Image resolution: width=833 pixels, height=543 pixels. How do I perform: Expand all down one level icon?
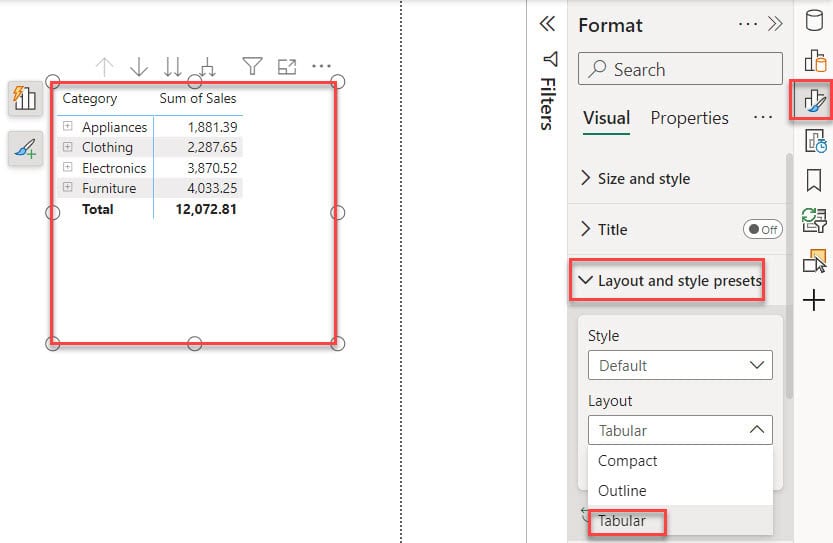[207, 67]
